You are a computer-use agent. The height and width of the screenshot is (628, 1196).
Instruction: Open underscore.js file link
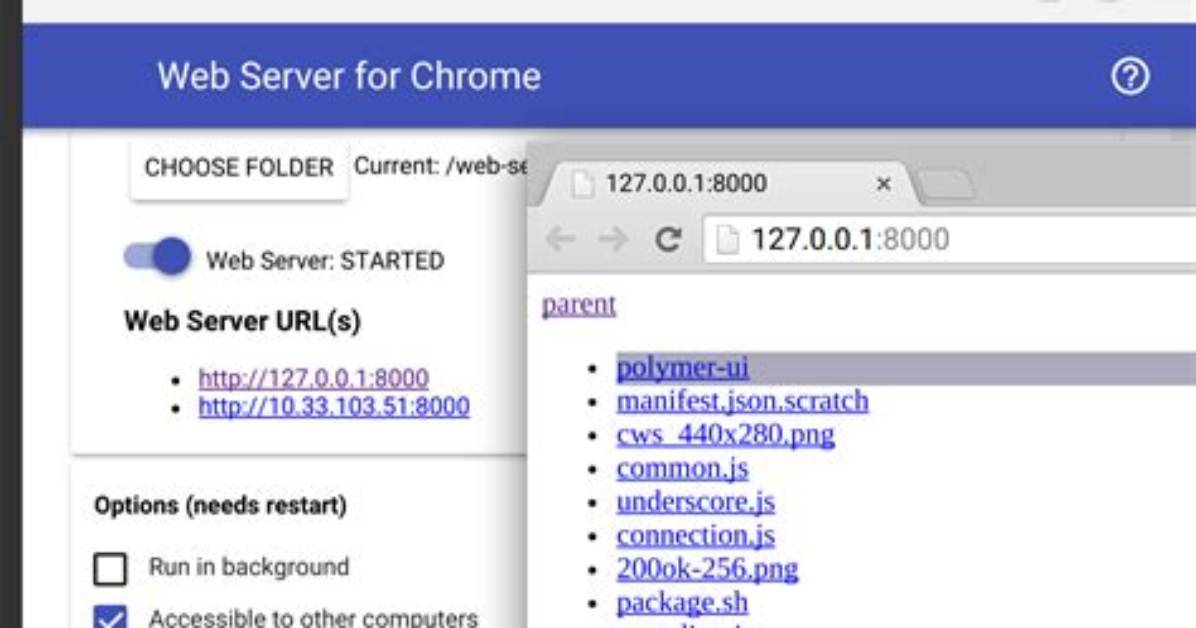(696, 502)
